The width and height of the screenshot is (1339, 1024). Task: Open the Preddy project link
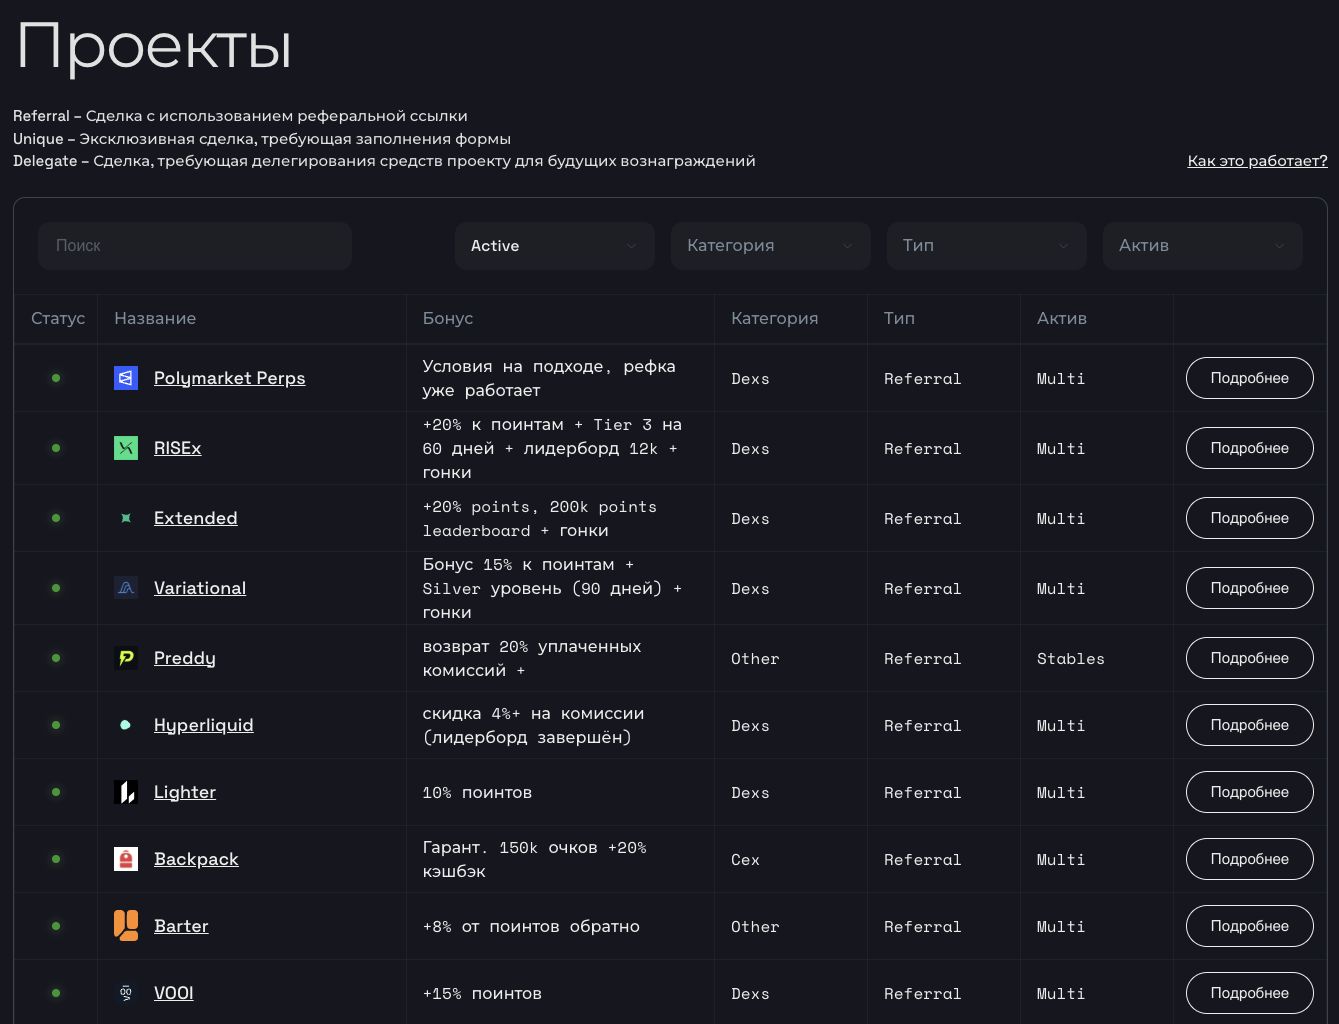[185, 658]
